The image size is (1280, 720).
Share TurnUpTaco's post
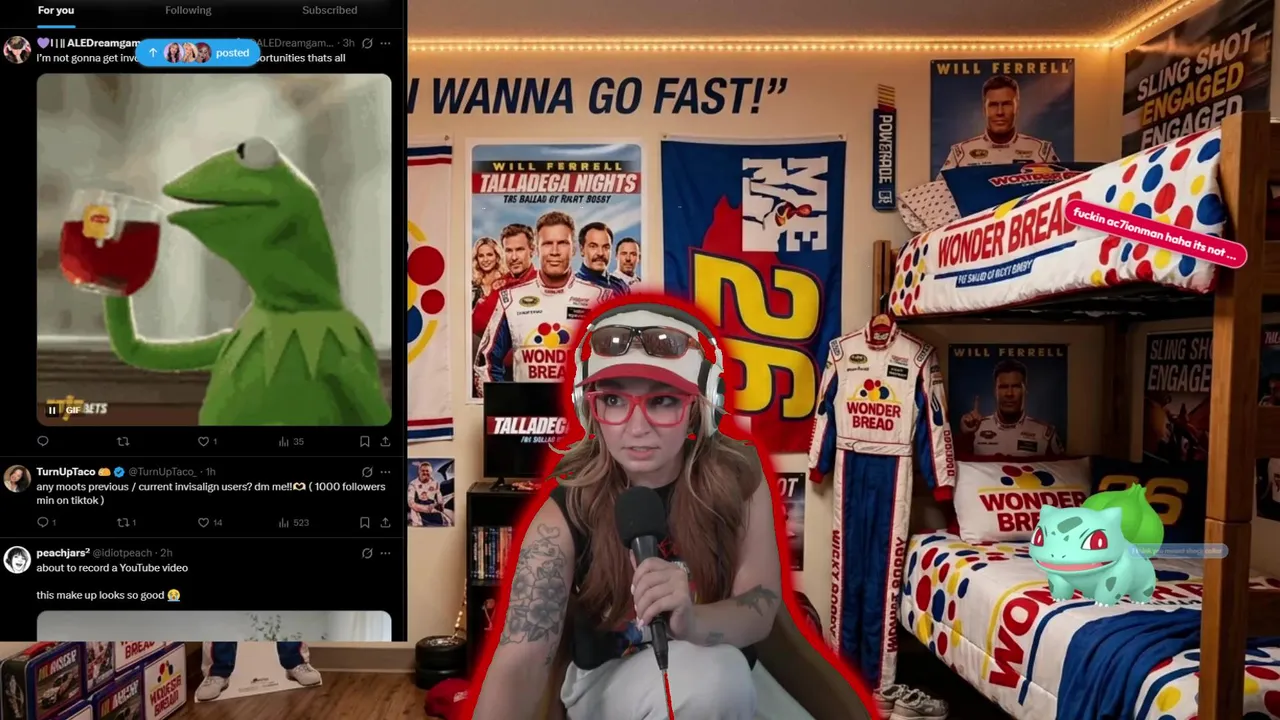coord(385,522)
